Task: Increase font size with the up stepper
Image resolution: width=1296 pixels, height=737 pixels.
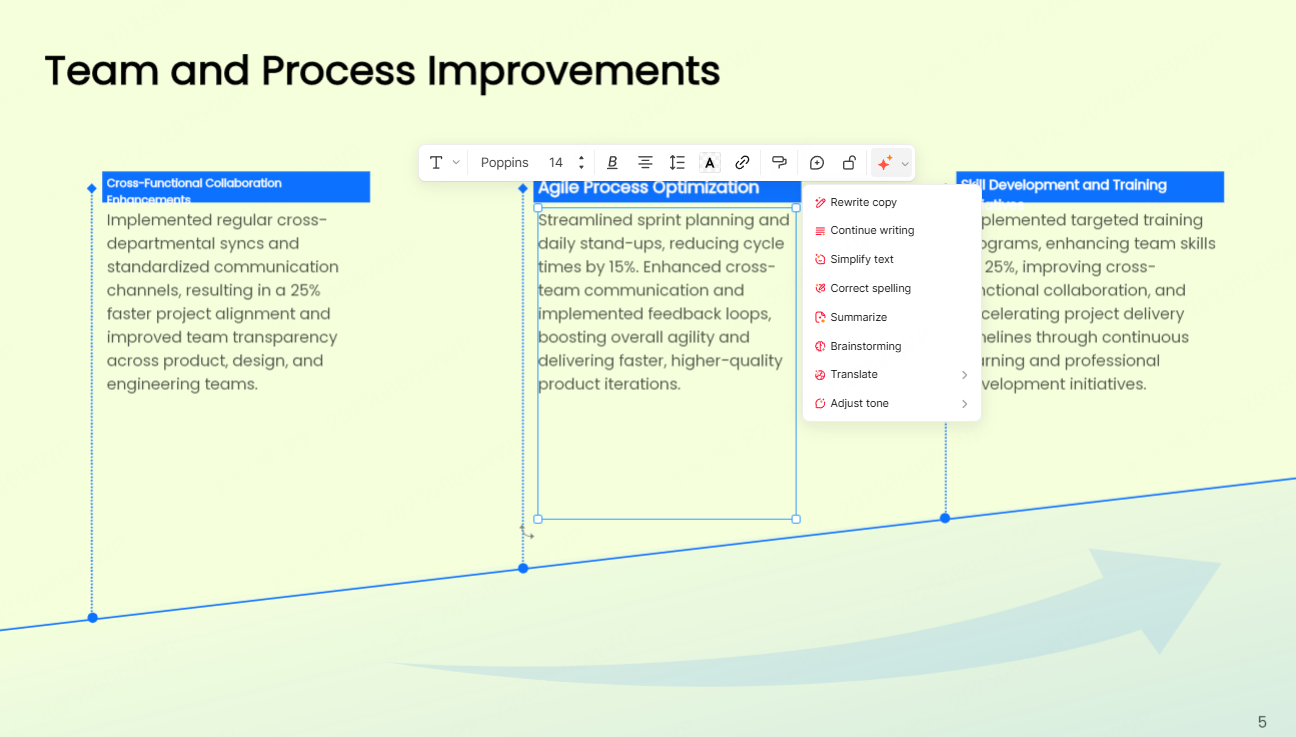Action: 581,157
